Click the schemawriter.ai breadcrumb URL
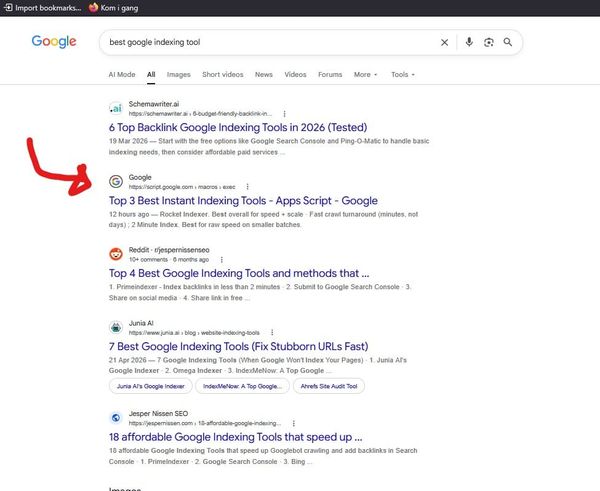 point(201,114)
